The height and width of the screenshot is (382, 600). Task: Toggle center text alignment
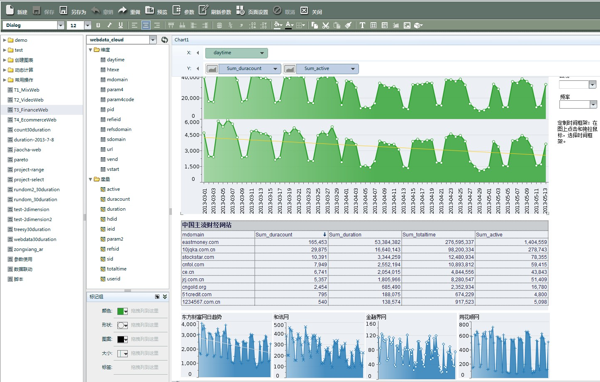tap(146, 25)
